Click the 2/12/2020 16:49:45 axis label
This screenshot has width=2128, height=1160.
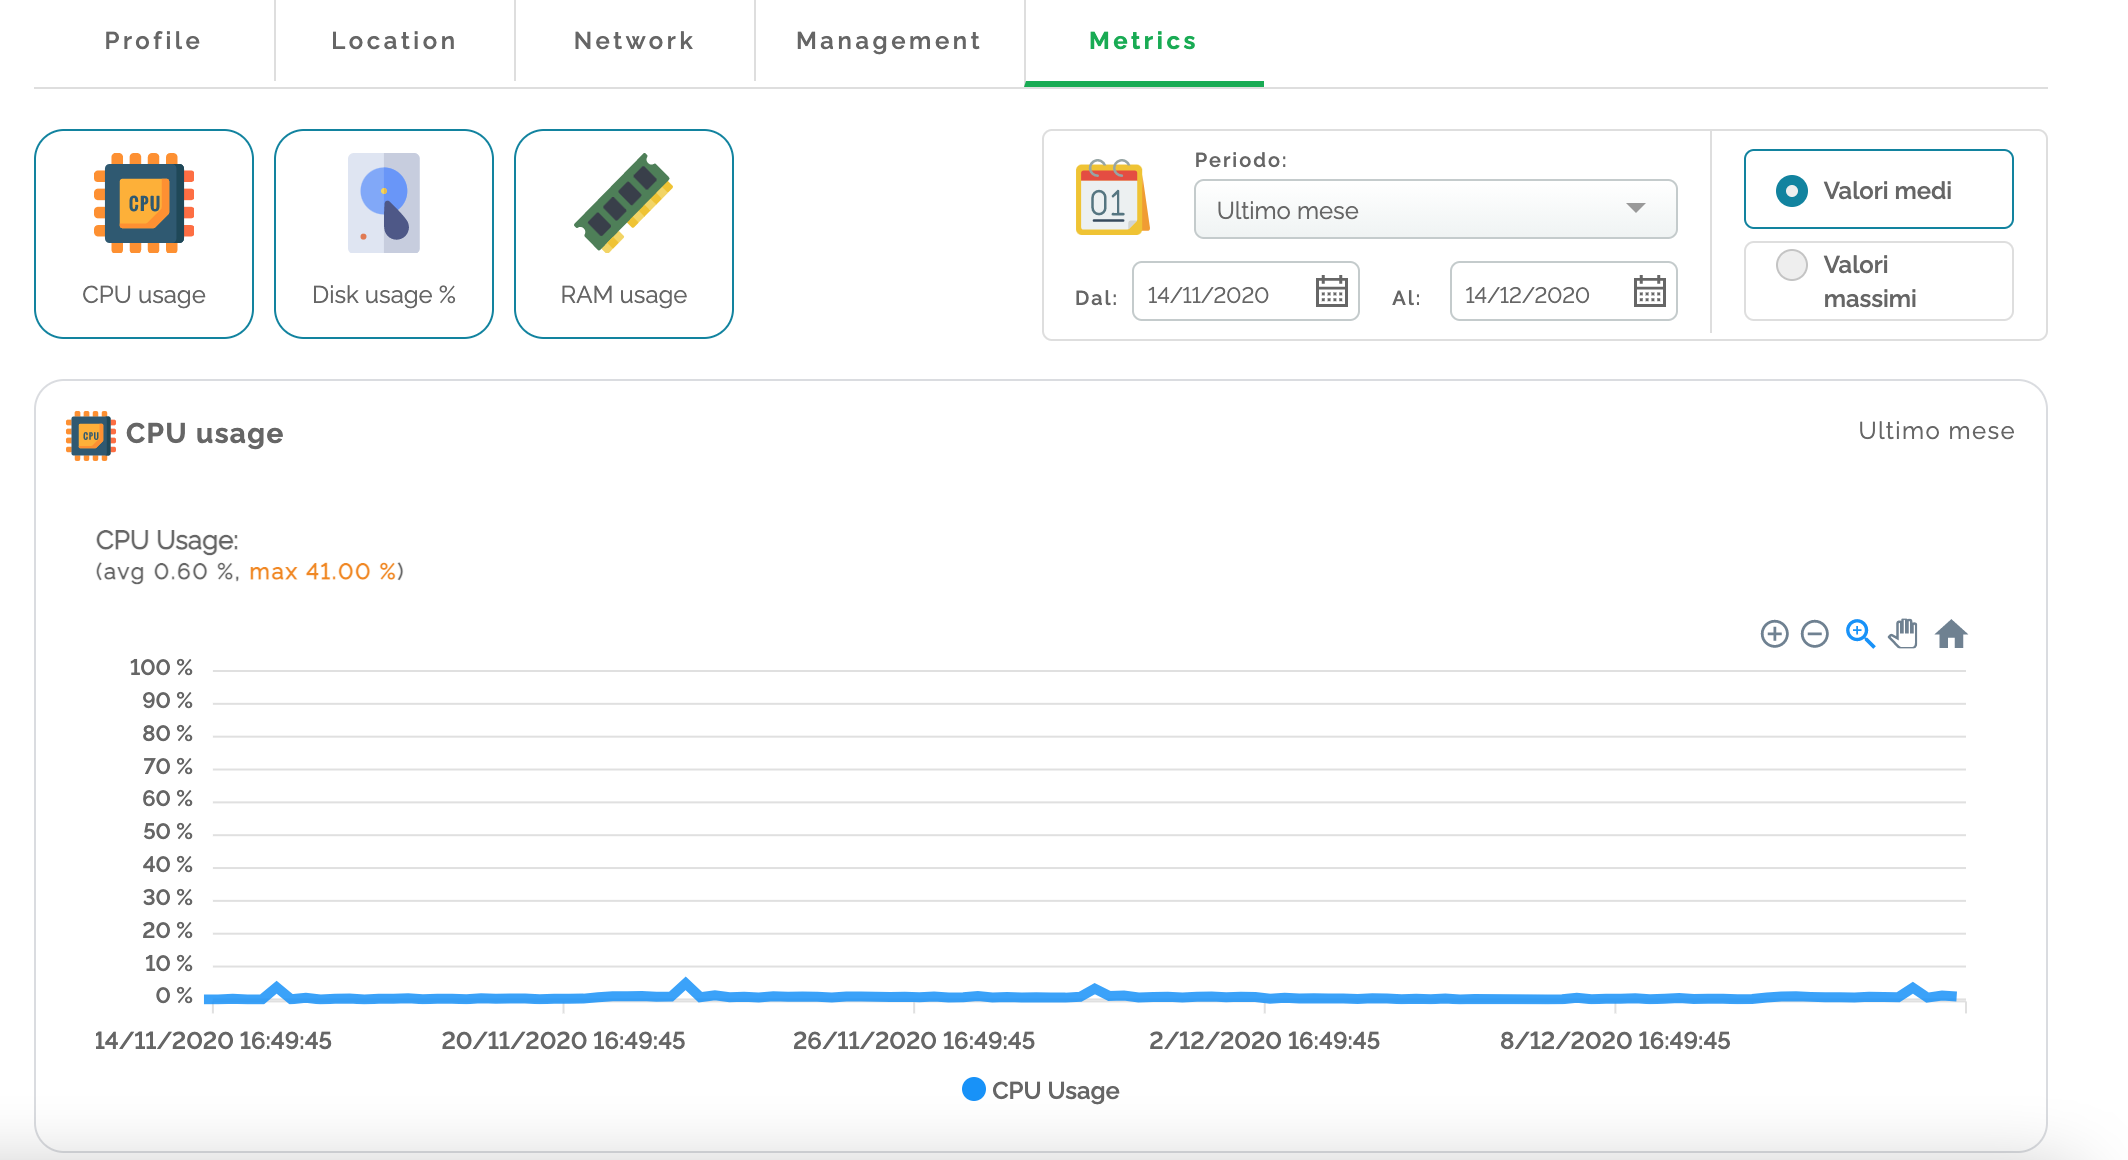click(x=1264, y=1040)
